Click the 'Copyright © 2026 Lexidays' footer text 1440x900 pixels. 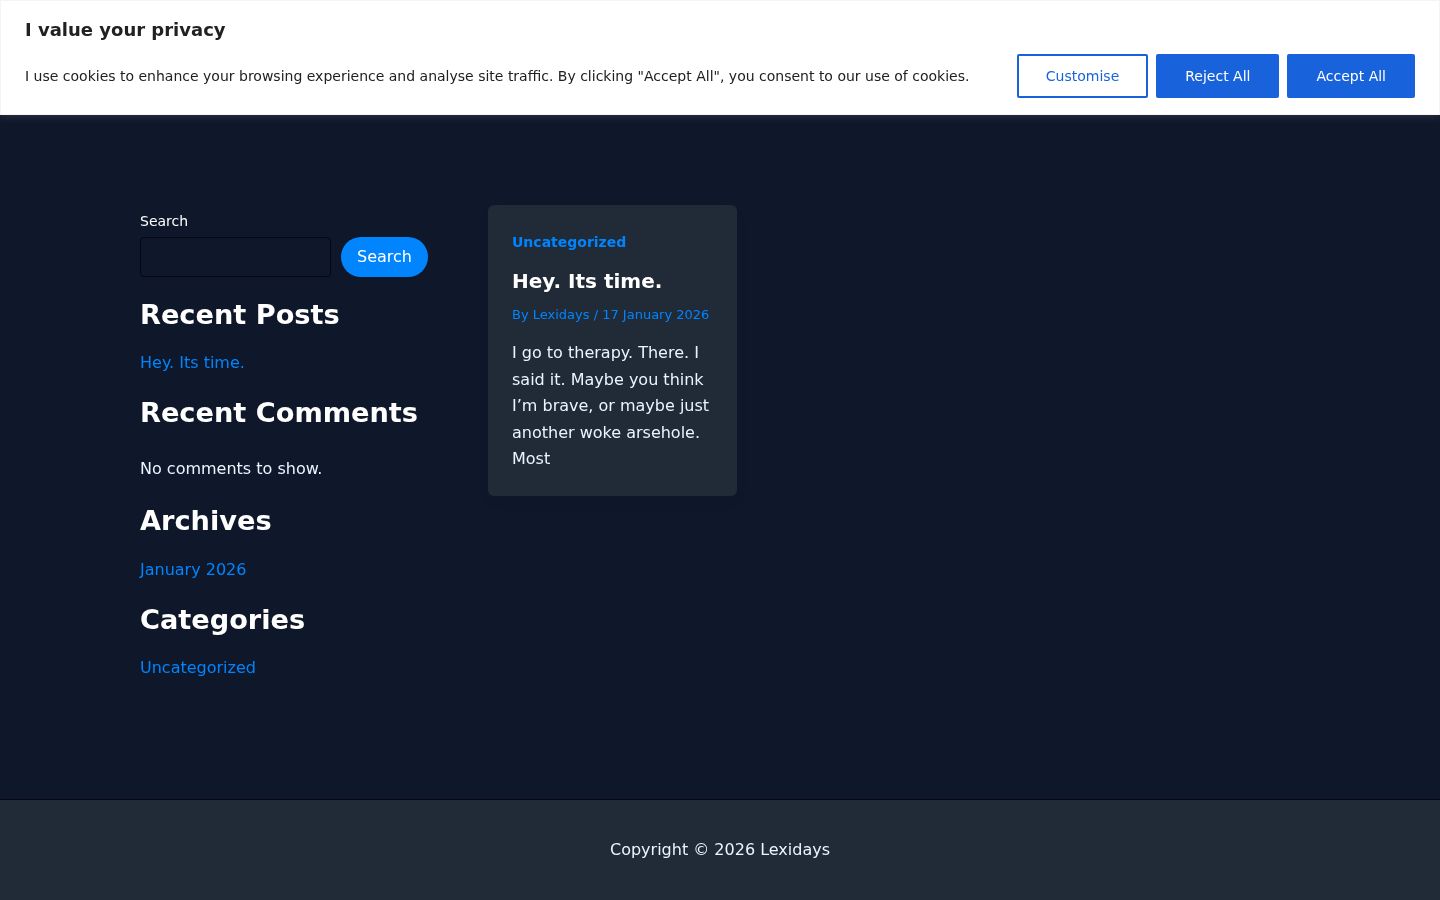coord(720,849)
